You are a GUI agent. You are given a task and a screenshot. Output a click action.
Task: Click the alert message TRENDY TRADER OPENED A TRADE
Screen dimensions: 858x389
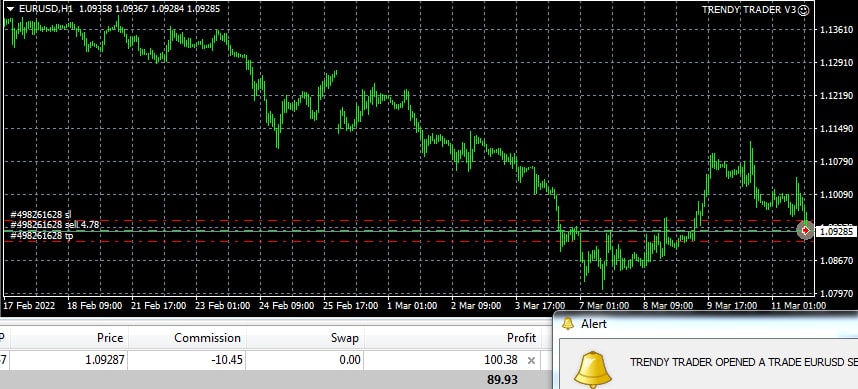(744, 362)
